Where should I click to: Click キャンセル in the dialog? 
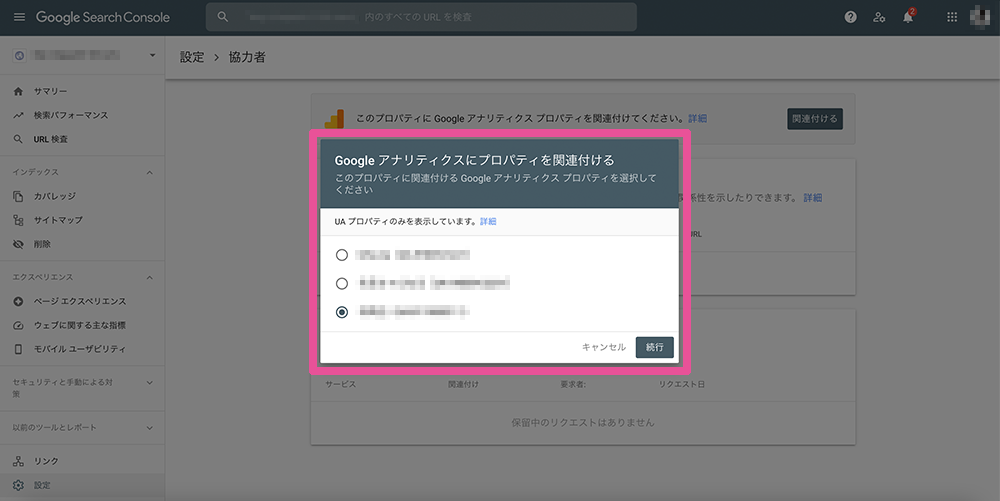(x=603, y=347)
